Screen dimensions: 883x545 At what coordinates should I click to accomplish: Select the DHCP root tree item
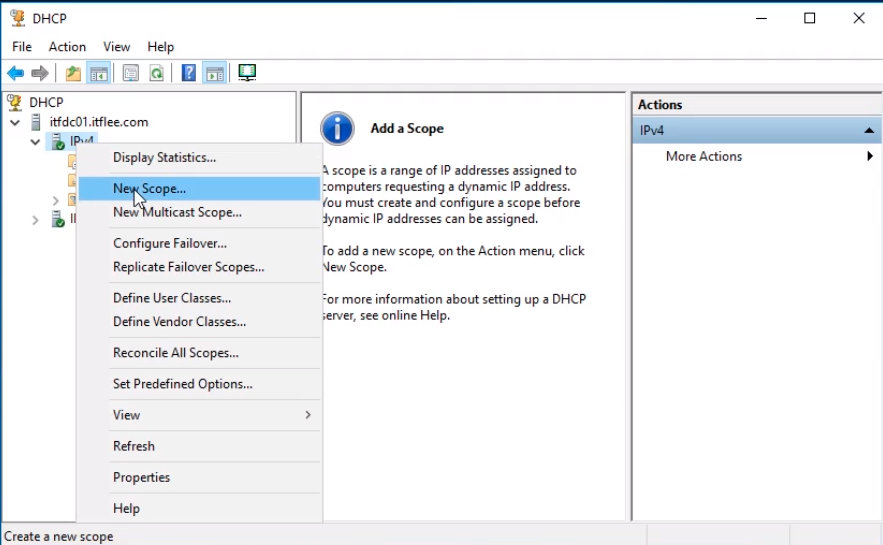[x=45, y=102]
